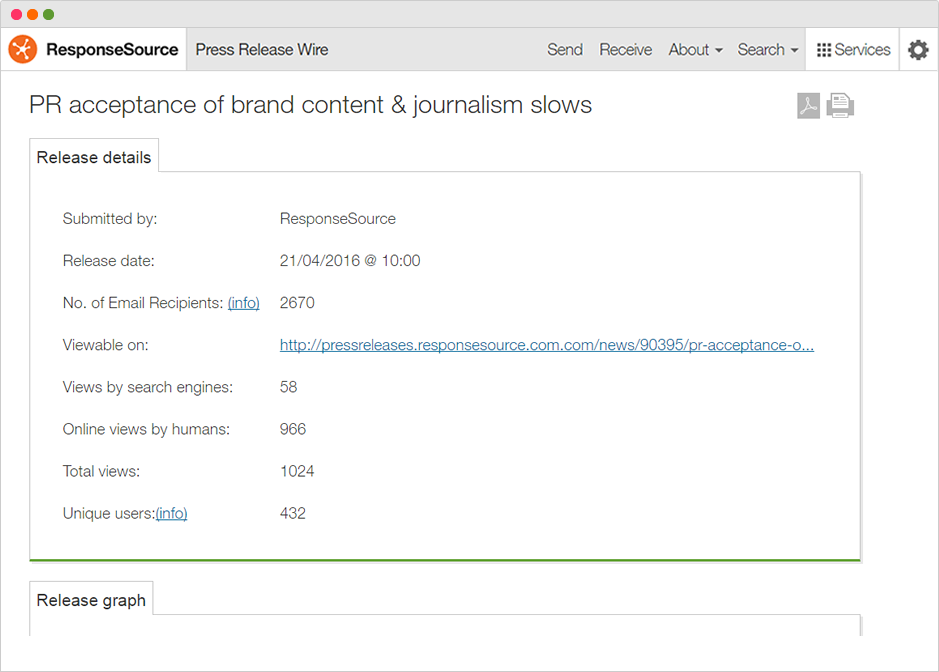This screenshot has width=939, height=672.
Task: Open info link beside Unique users
Action: click(172, 513)
